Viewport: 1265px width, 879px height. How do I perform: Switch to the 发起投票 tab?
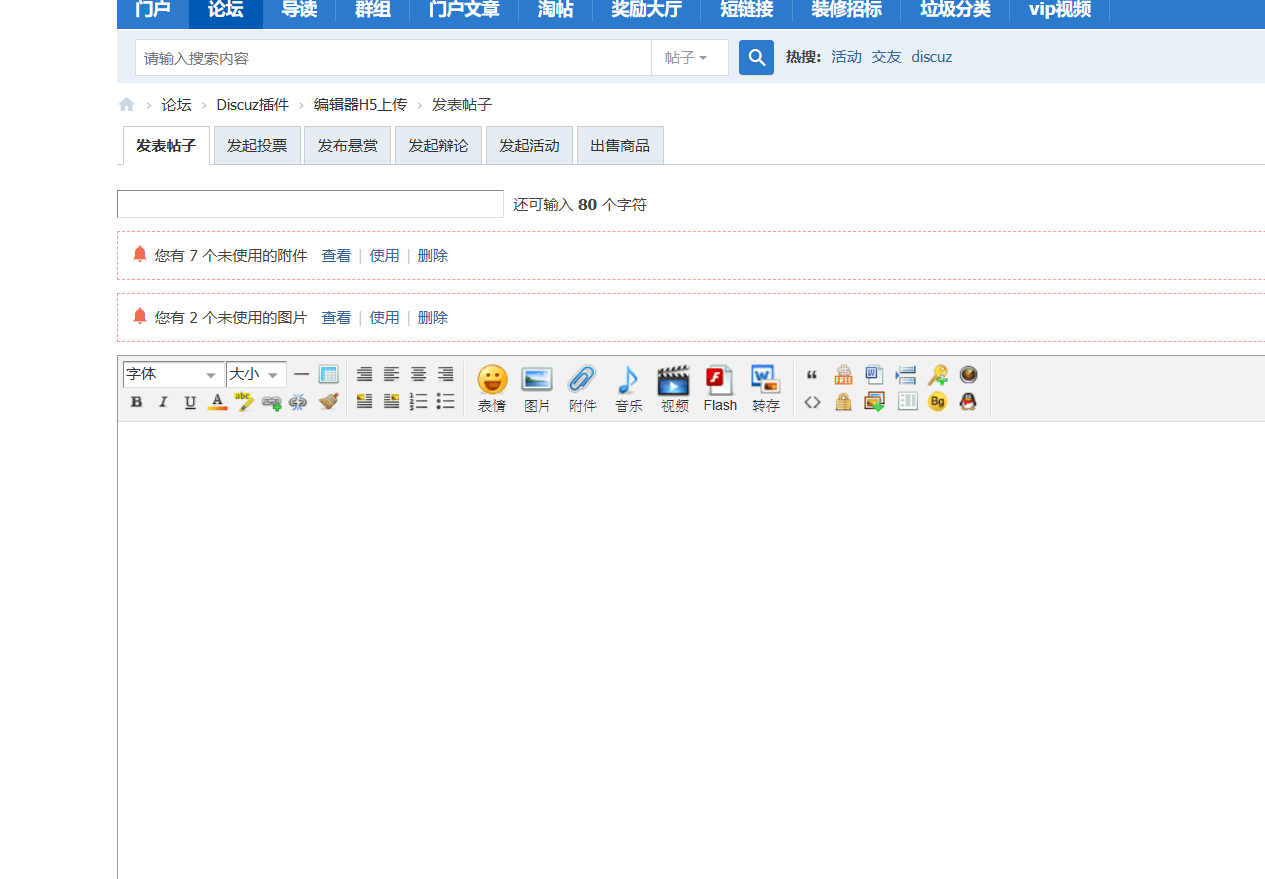pos(257,146)
